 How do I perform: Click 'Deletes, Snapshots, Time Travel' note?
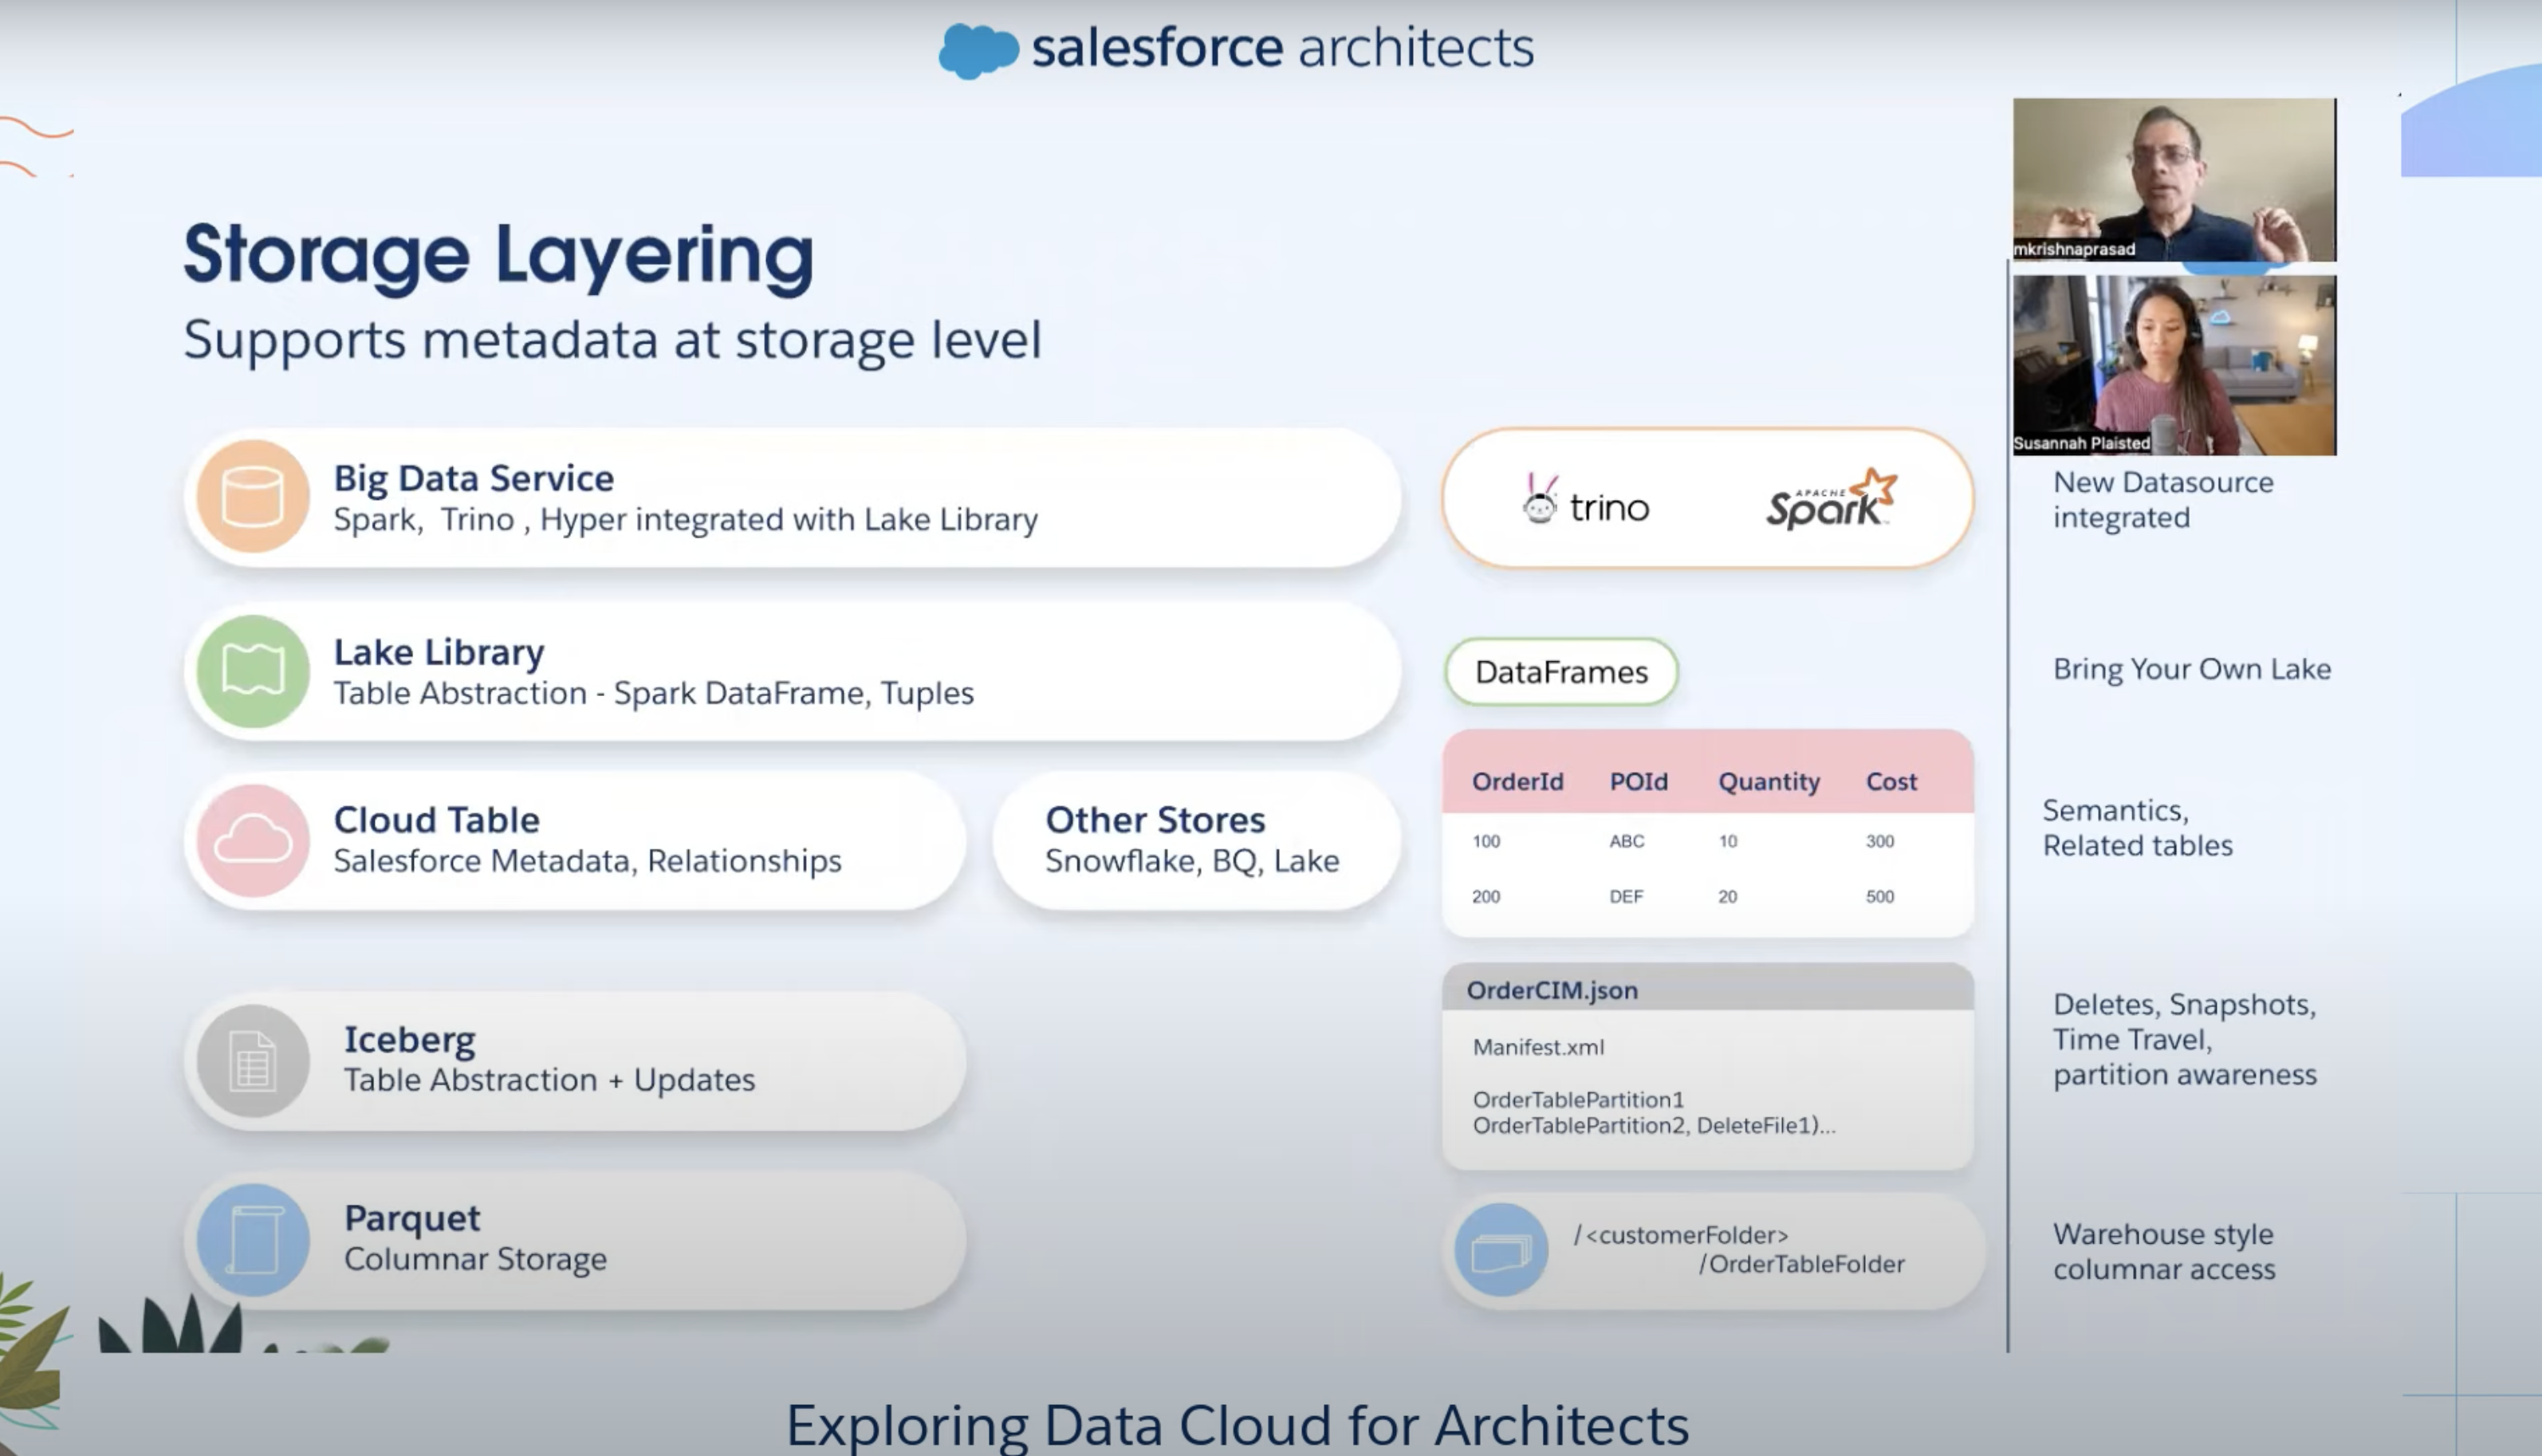pyautogui.click(x=2184, y=1040)
